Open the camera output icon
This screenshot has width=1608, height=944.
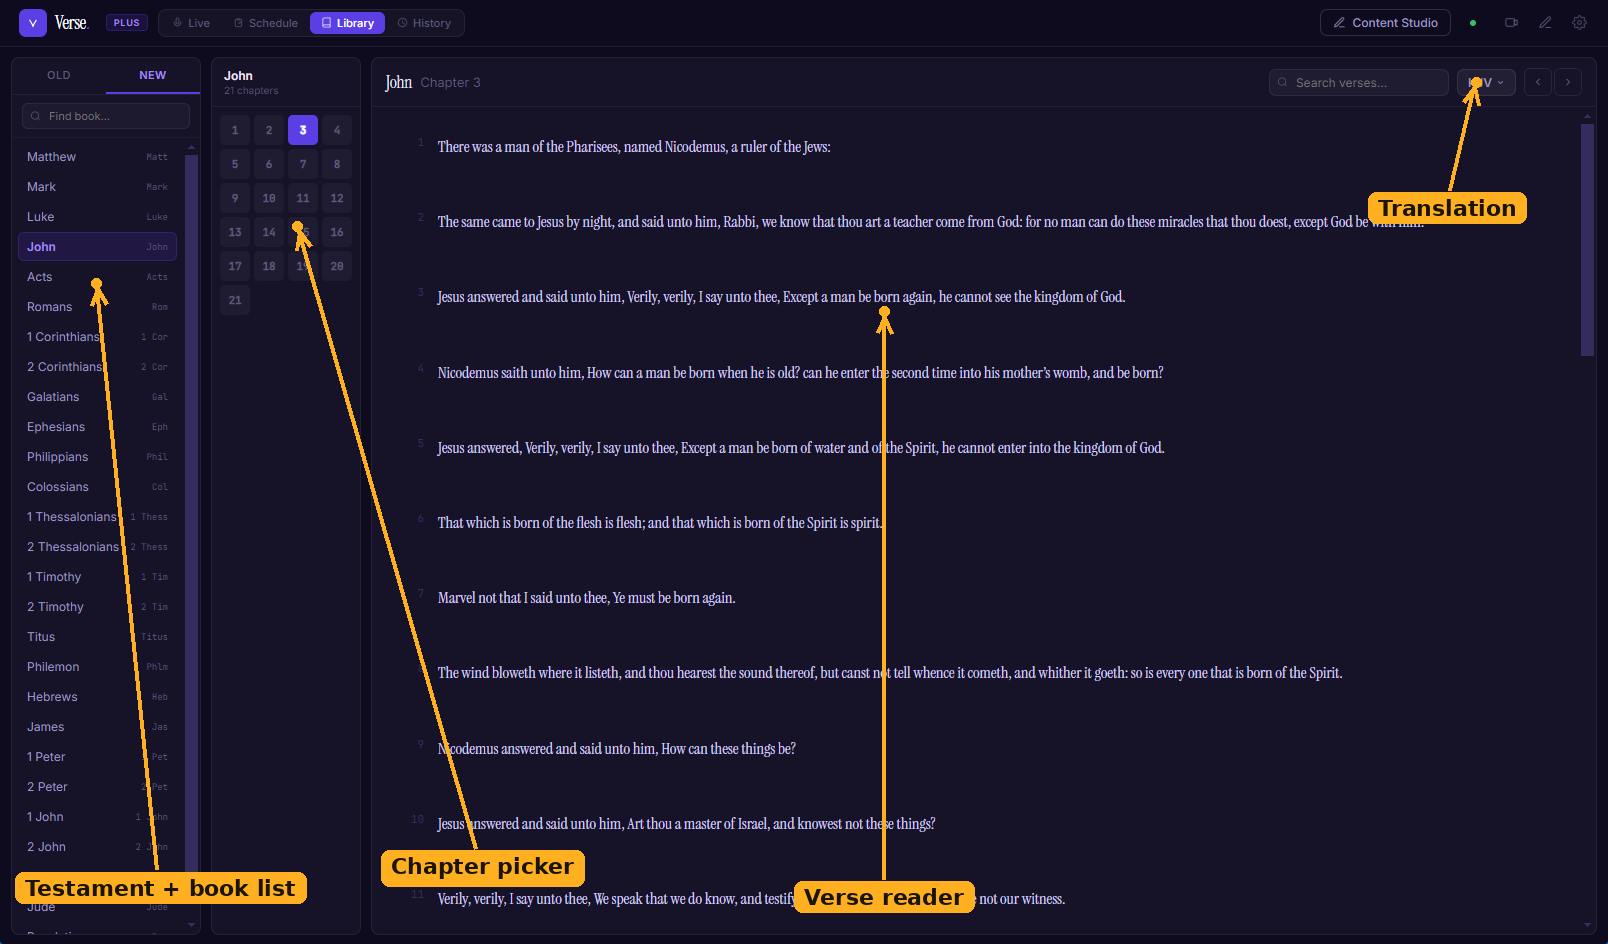pos(1511,23)
